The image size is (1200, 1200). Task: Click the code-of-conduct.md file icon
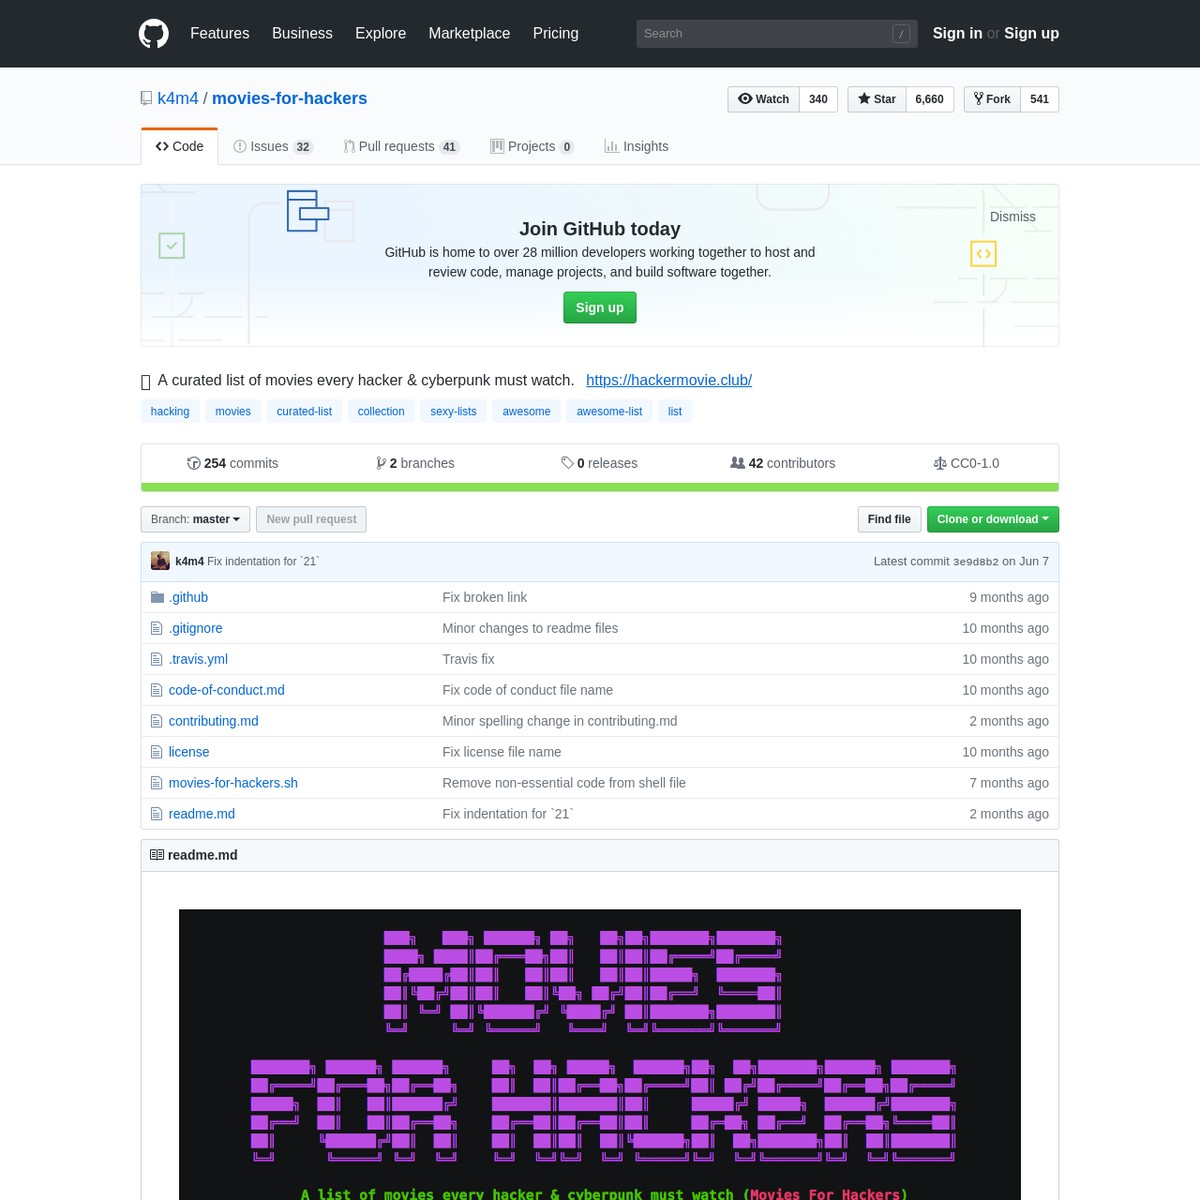click(156, 690)
